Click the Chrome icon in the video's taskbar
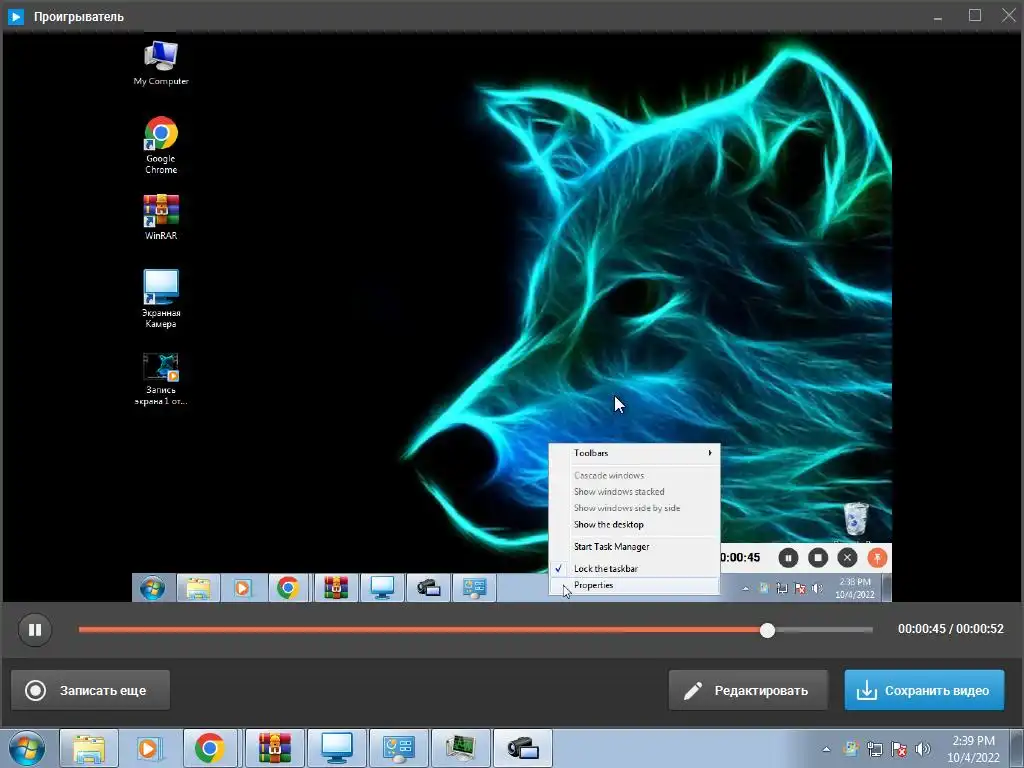The height and width of the screenshot is (768, 1024). [288, 588]
